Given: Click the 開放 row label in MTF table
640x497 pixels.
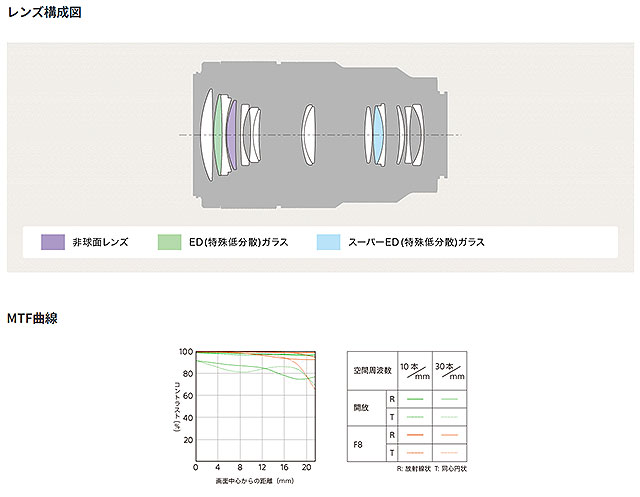Looking at the screenshot, I should coord(361,406).
